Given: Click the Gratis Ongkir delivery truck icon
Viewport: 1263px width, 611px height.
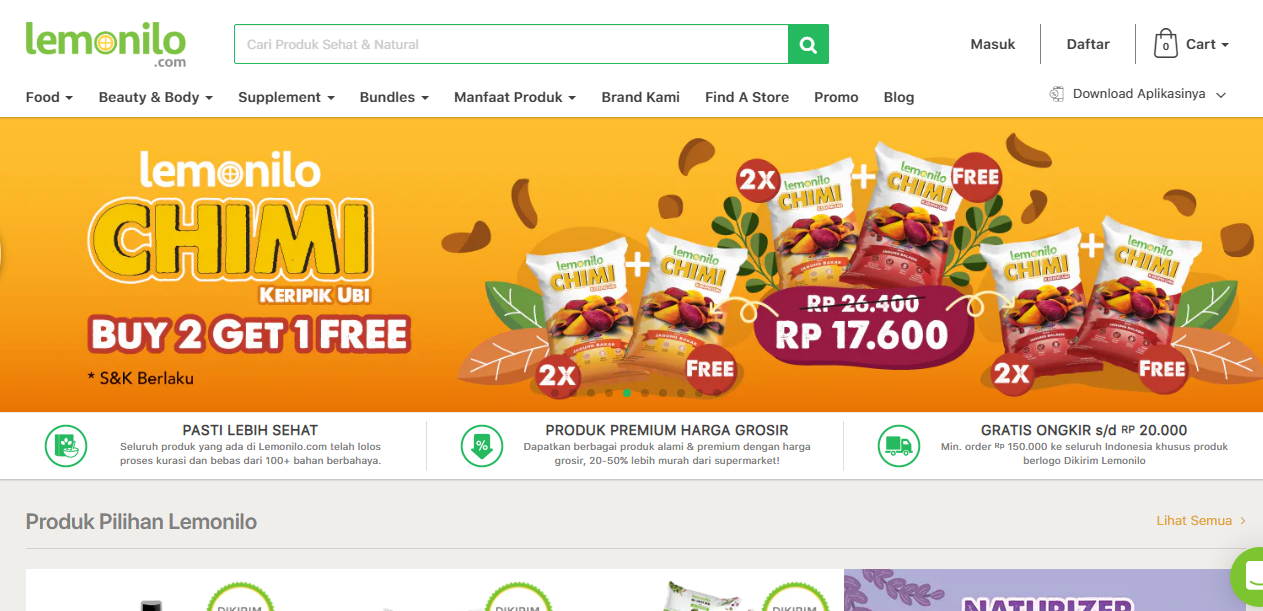Looking at the screenshot, I should point(898,446).
